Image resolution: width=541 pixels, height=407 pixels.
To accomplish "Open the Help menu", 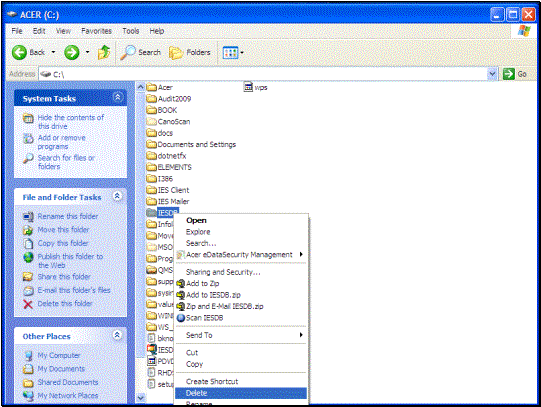I will pyautogui.click(x=157, y=31).
